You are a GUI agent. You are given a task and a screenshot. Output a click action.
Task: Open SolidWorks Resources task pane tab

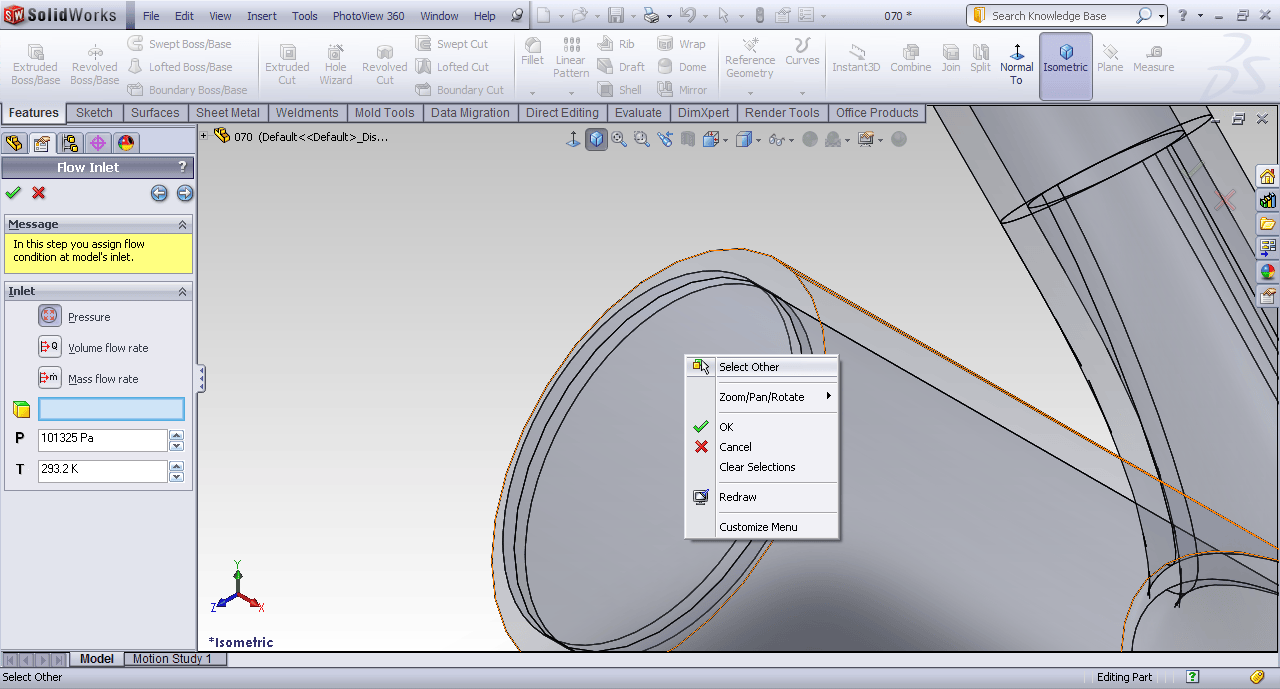tap(1268, 177)
